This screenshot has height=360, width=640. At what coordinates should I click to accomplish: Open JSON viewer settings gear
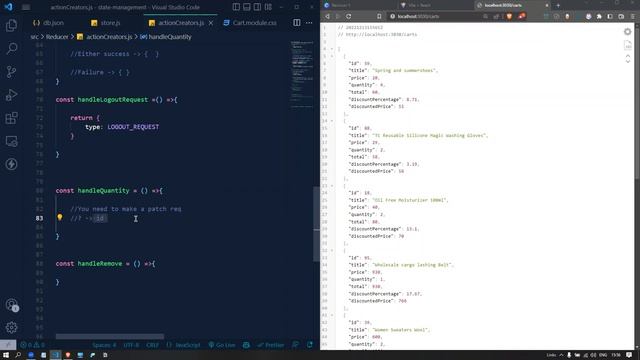[627, 32]
